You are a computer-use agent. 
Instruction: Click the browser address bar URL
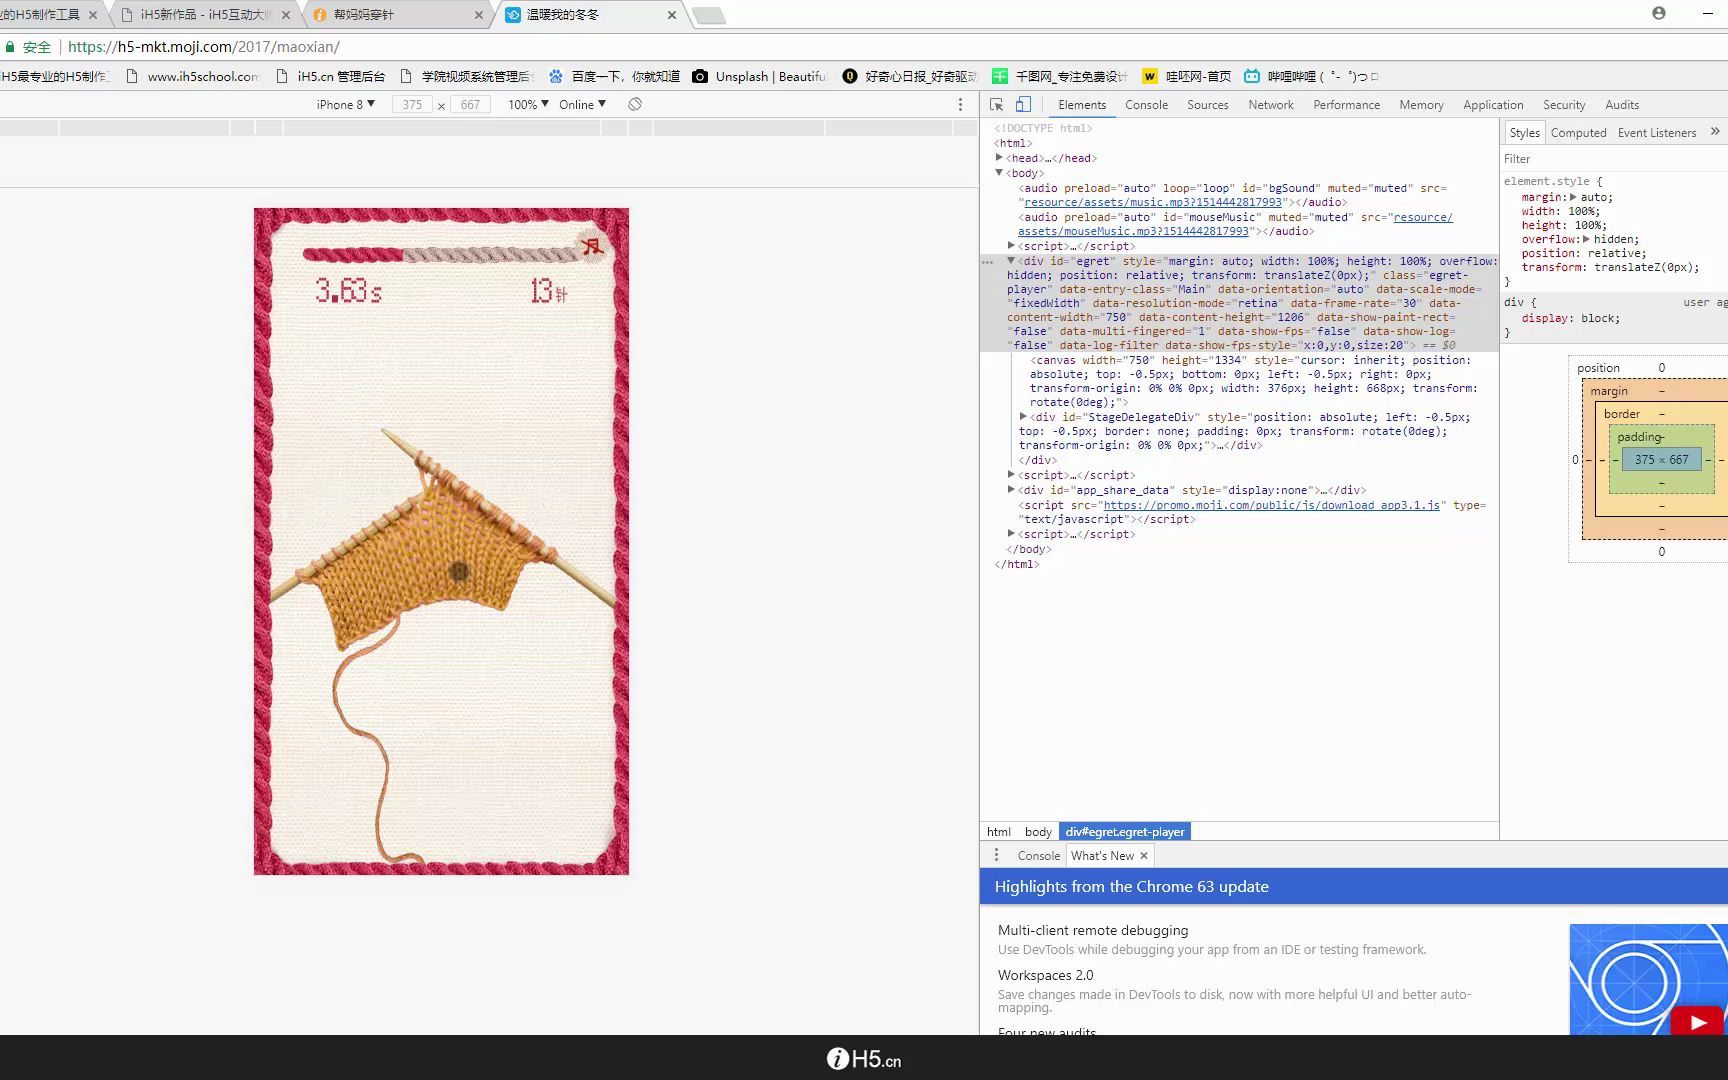[x=204, y=47]
